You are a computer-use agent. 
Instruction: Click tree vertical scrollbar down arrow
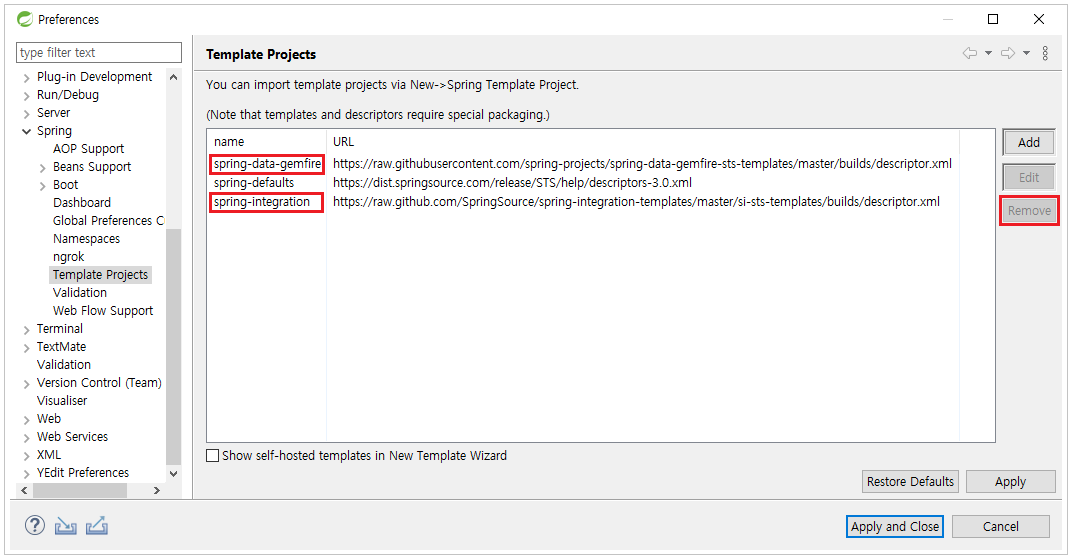coord(174,473)
